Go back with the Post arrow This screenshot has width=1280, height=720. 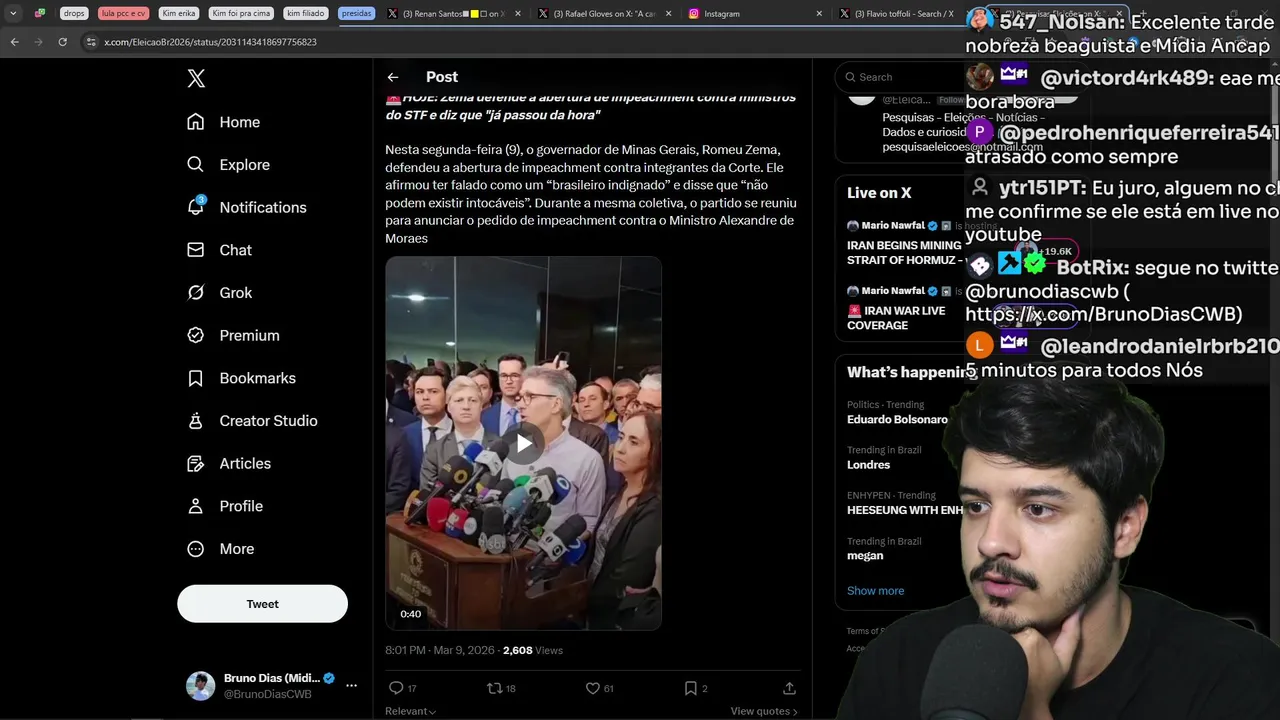tap(393, 77)
